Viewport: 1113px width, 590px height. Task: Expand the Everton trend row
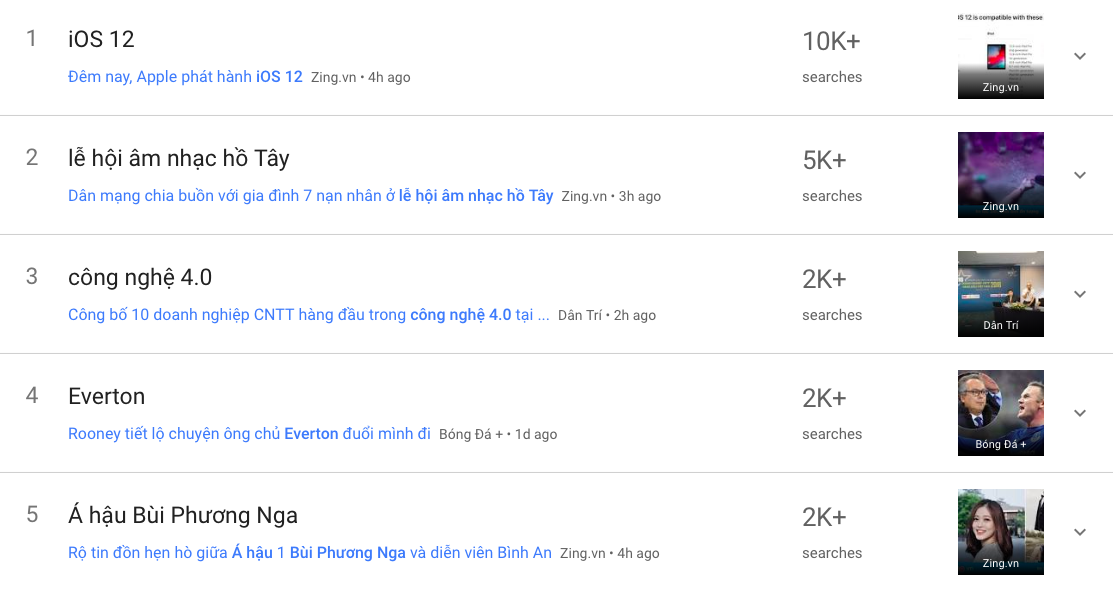point(1079,413)
